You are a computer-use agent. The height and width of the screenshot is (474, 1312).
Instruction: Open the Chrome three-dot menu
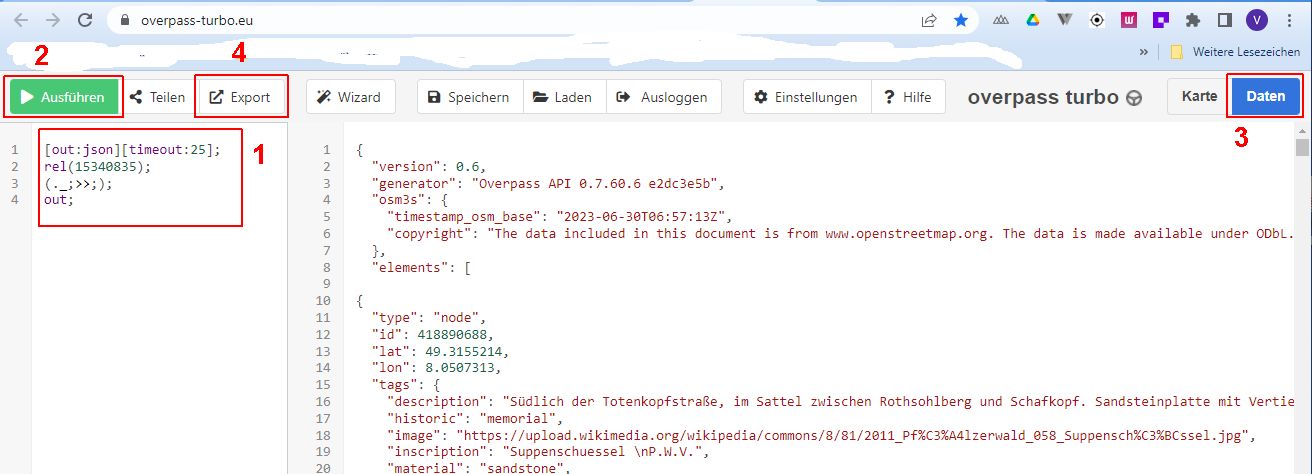click(1289, 20)
